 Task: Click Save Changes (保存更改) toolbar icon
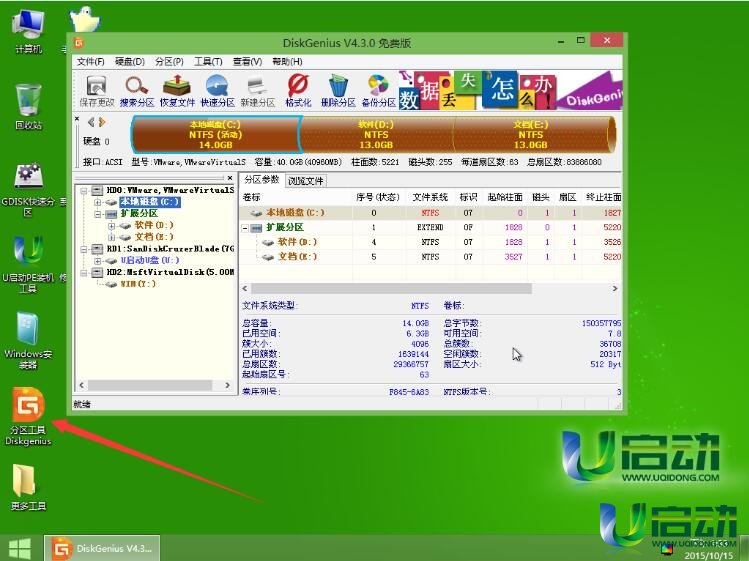coord(96,91)
